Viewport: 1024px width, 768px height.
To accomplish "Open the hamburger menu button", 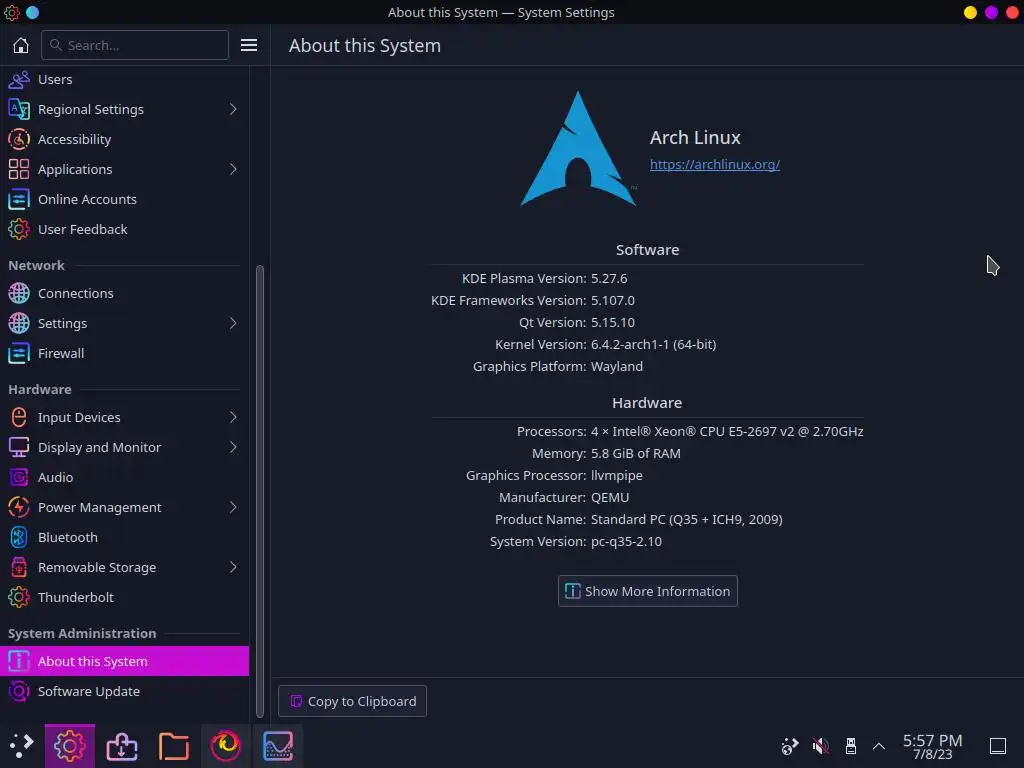I will (x=249, y=45).
